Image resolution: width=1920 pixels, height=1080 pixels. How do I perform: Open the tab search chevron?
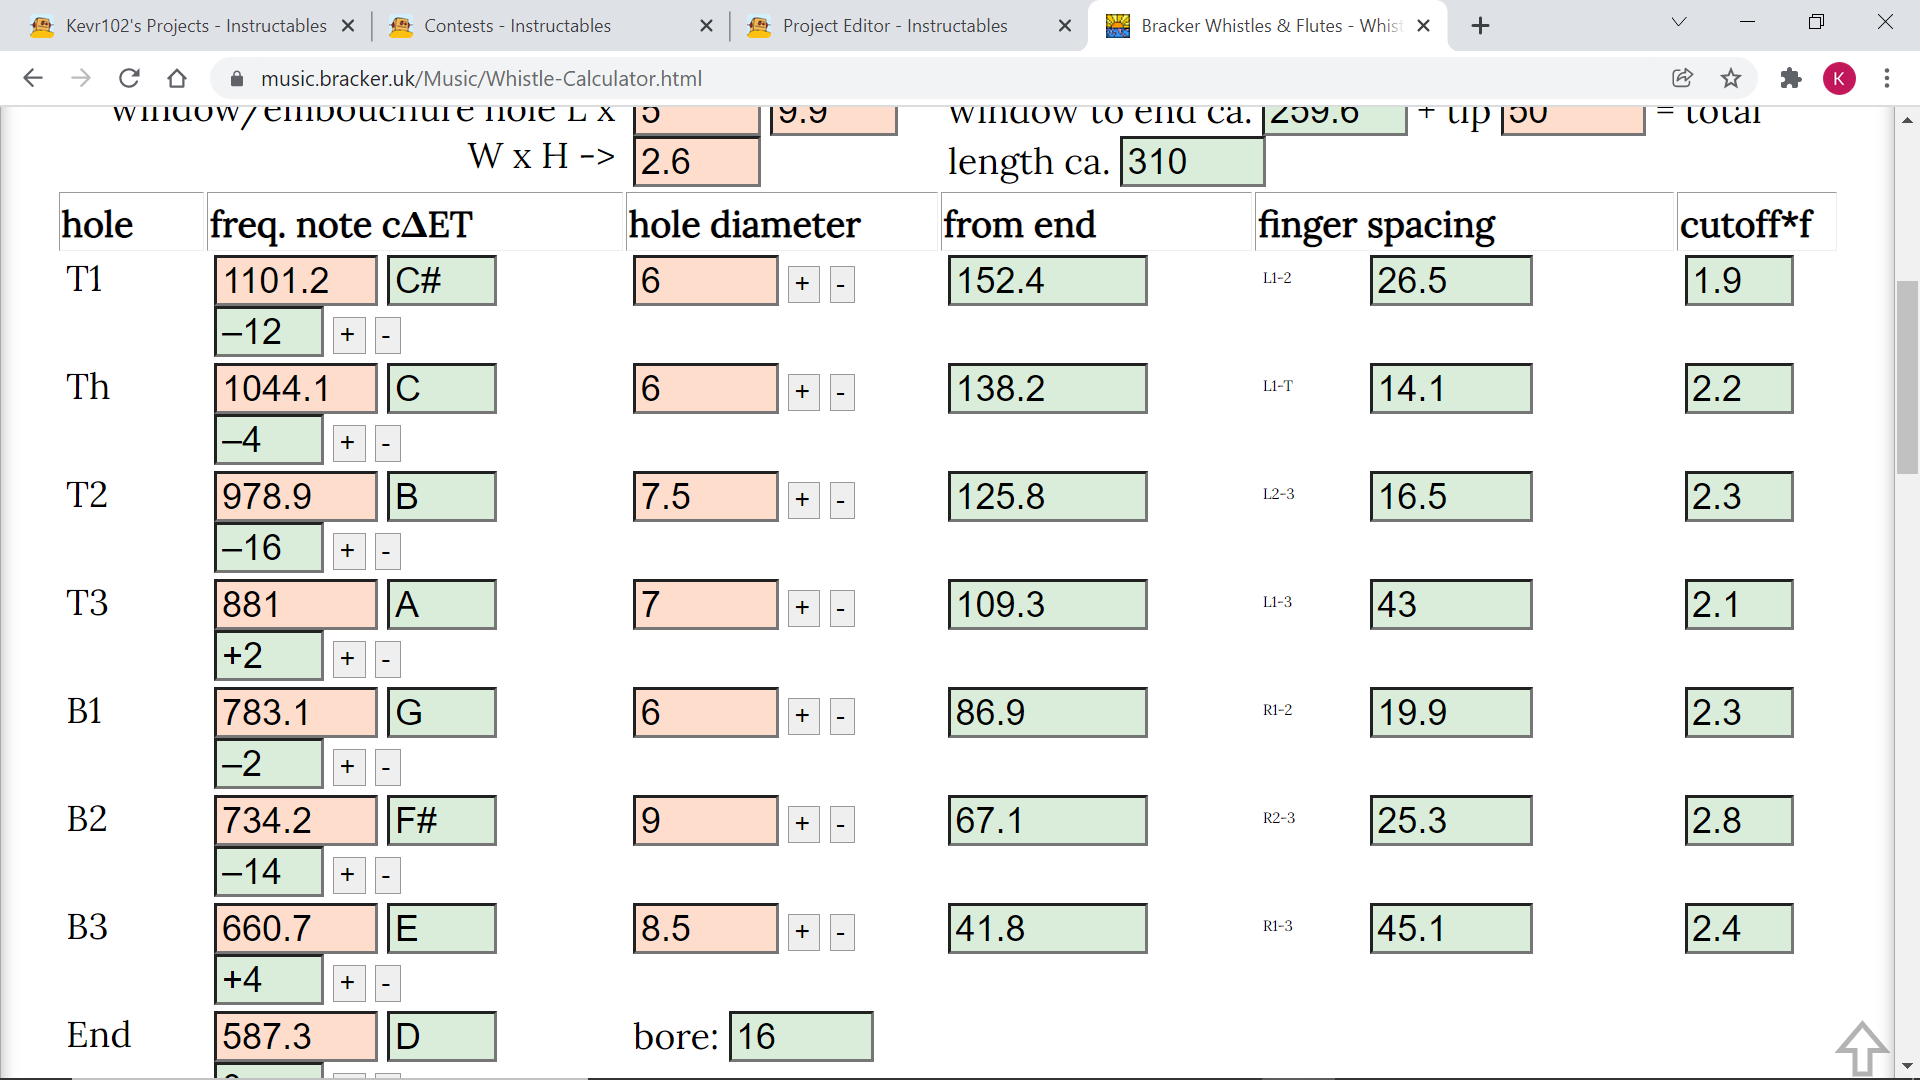pos(1679,22)
